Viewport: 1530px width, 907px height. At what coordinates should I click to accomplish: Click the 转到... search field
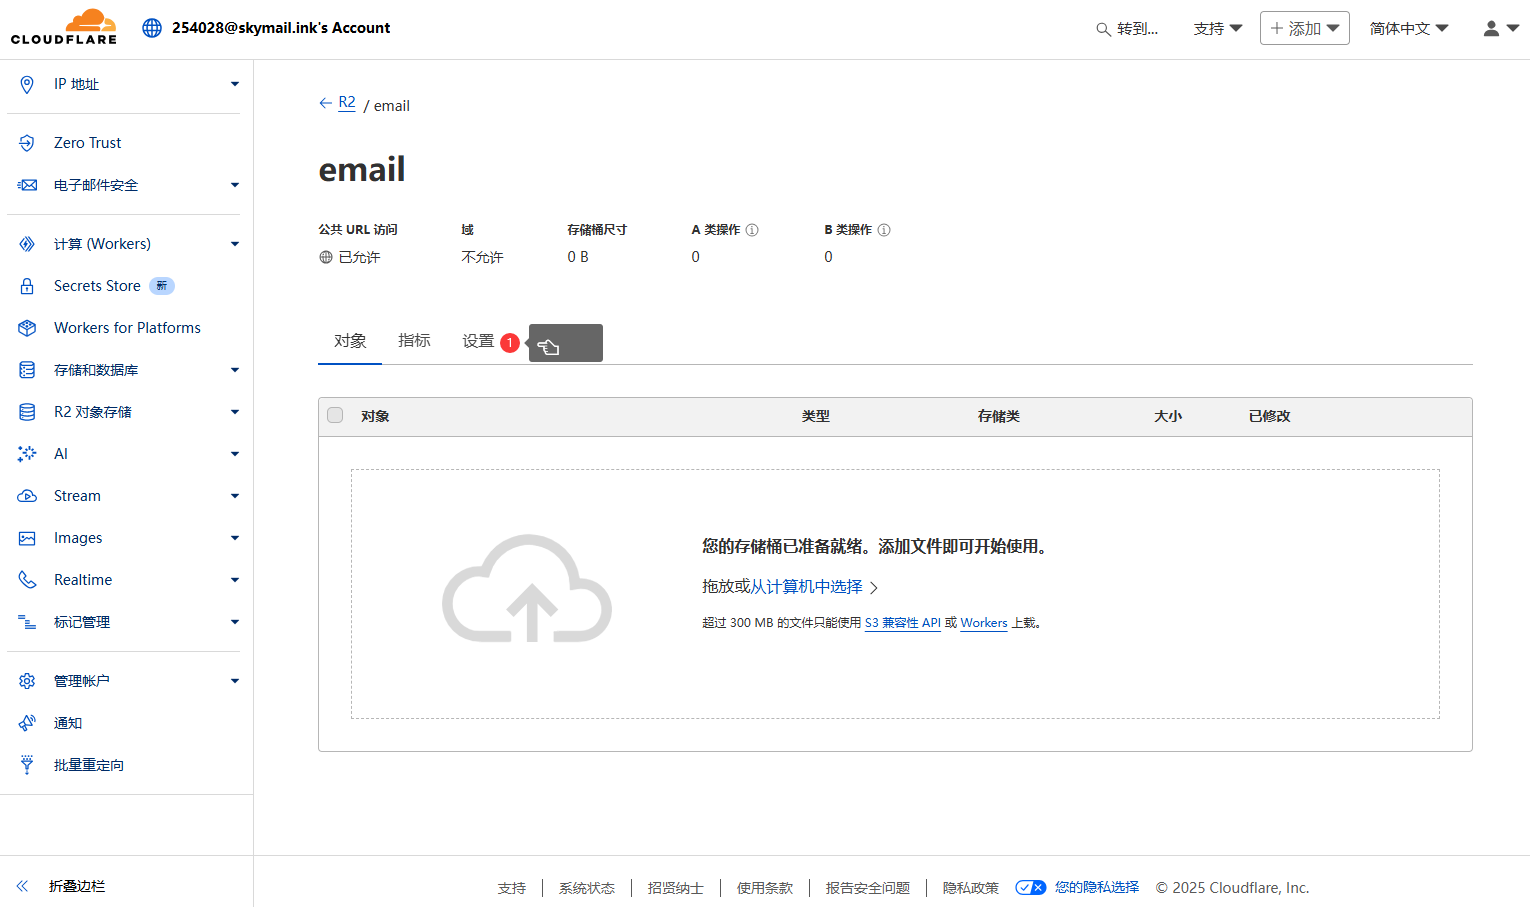[1128, 29]
